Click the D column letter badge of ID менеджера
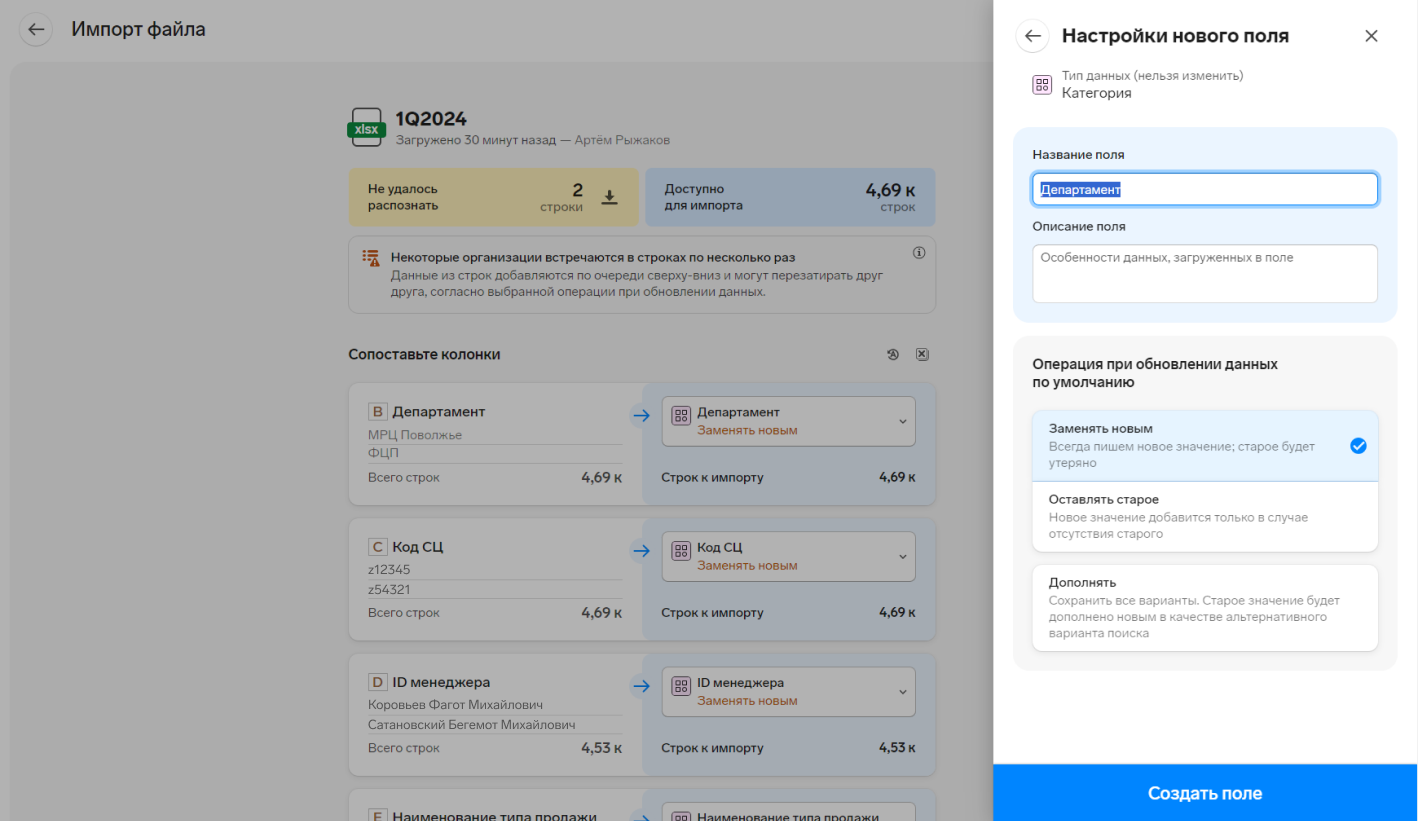This screenshot has width=1418, height=821. point(377,683)
